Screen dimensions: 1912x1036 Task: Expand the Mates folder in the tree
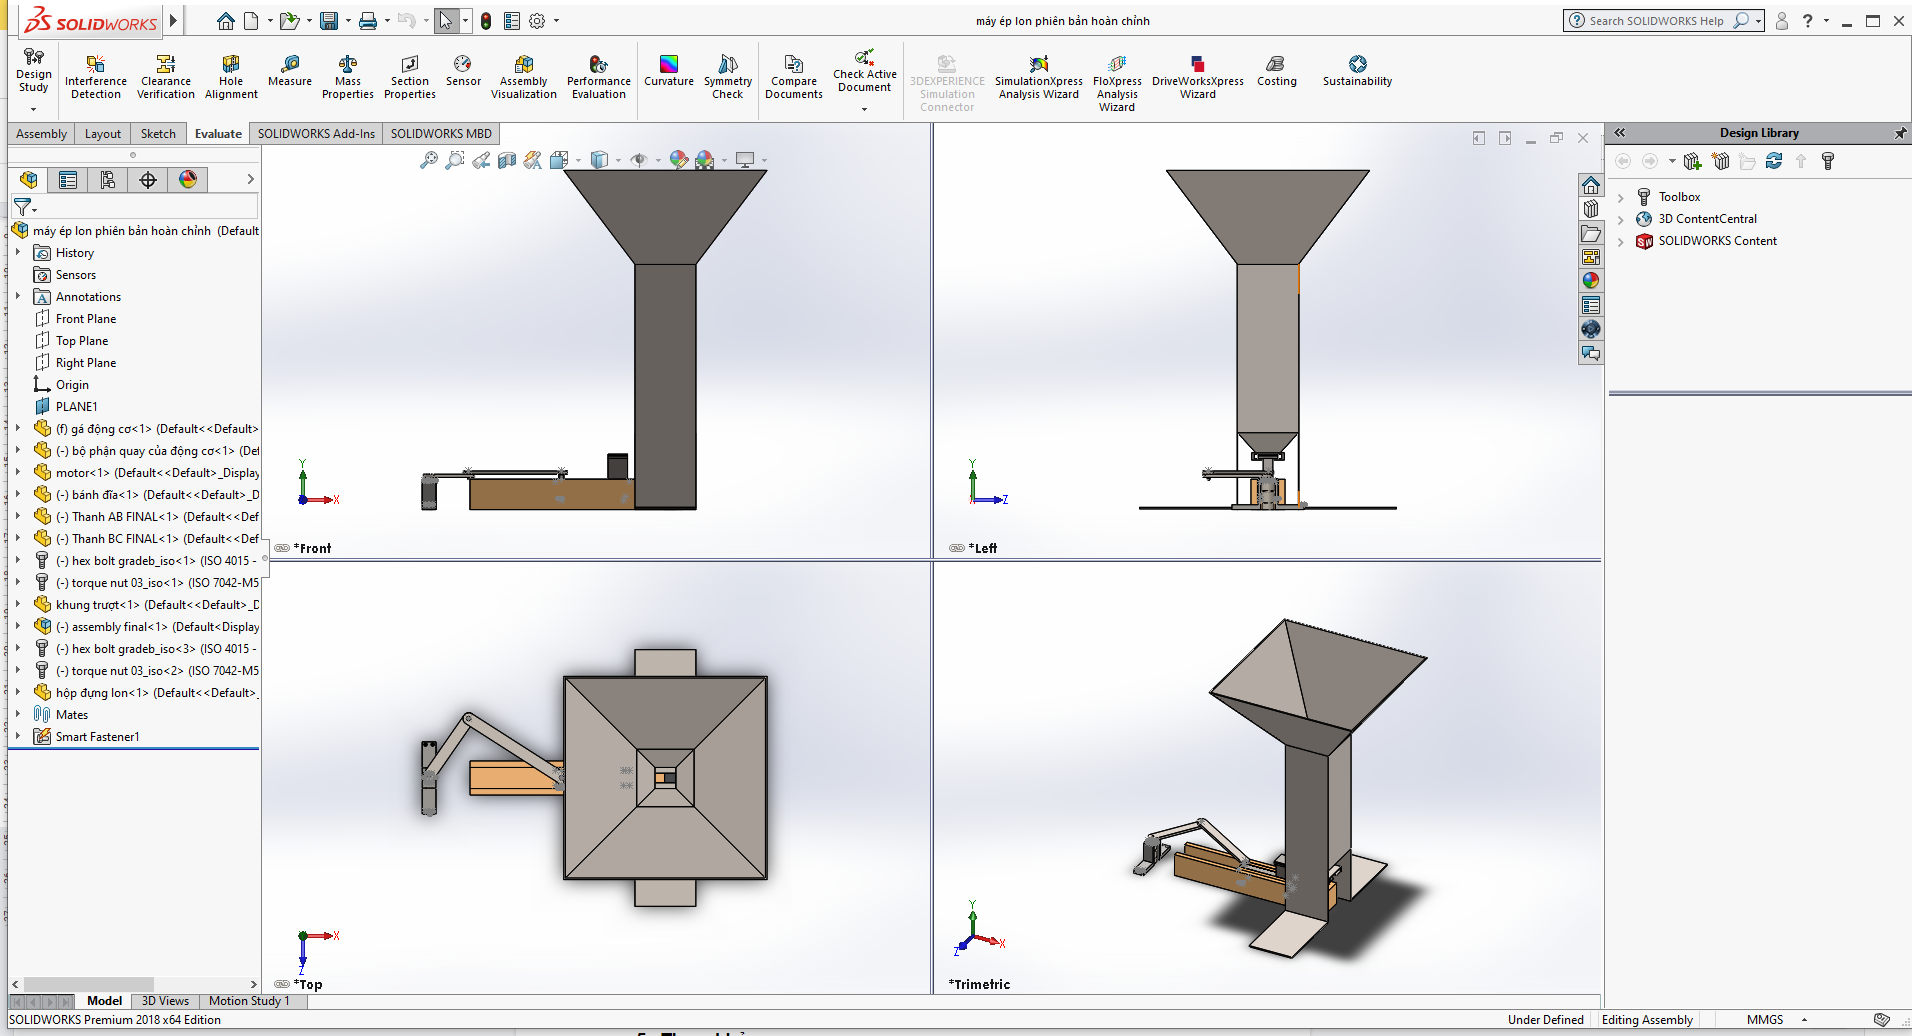(x=17, y=713)
